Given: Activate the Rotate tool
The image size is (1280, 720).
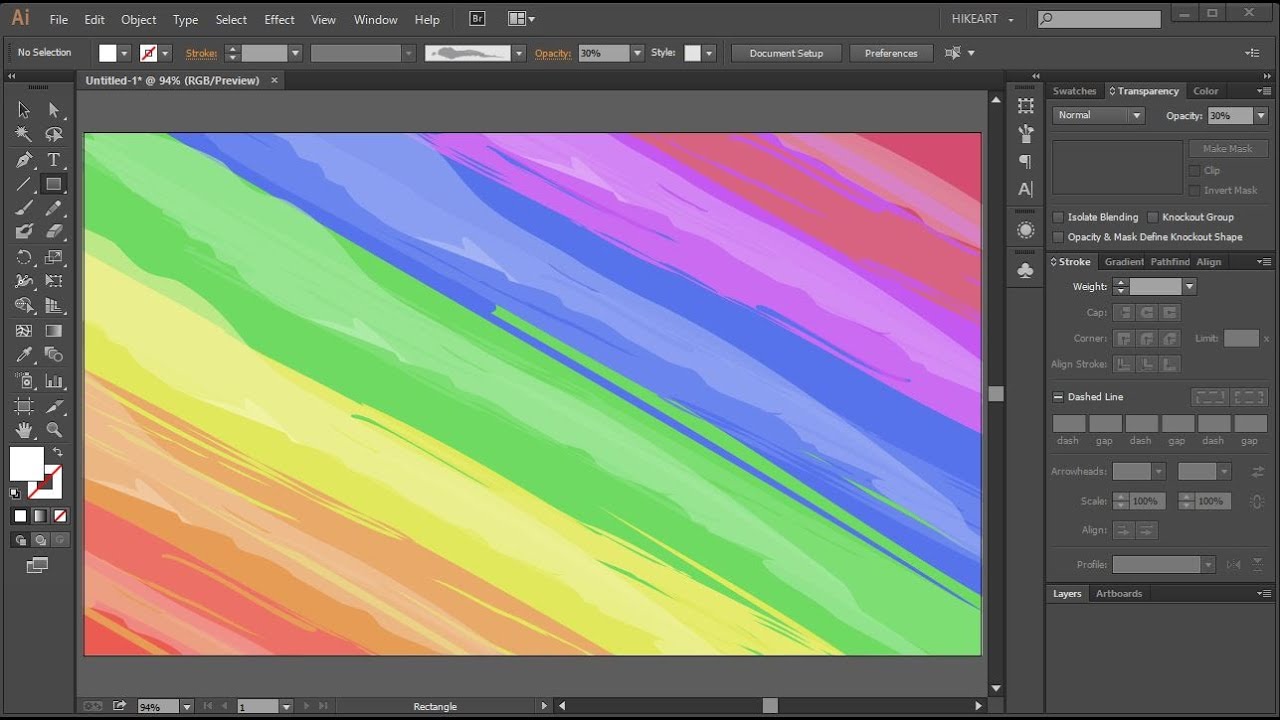Looking at the screenshot, I should pos(24,257).
